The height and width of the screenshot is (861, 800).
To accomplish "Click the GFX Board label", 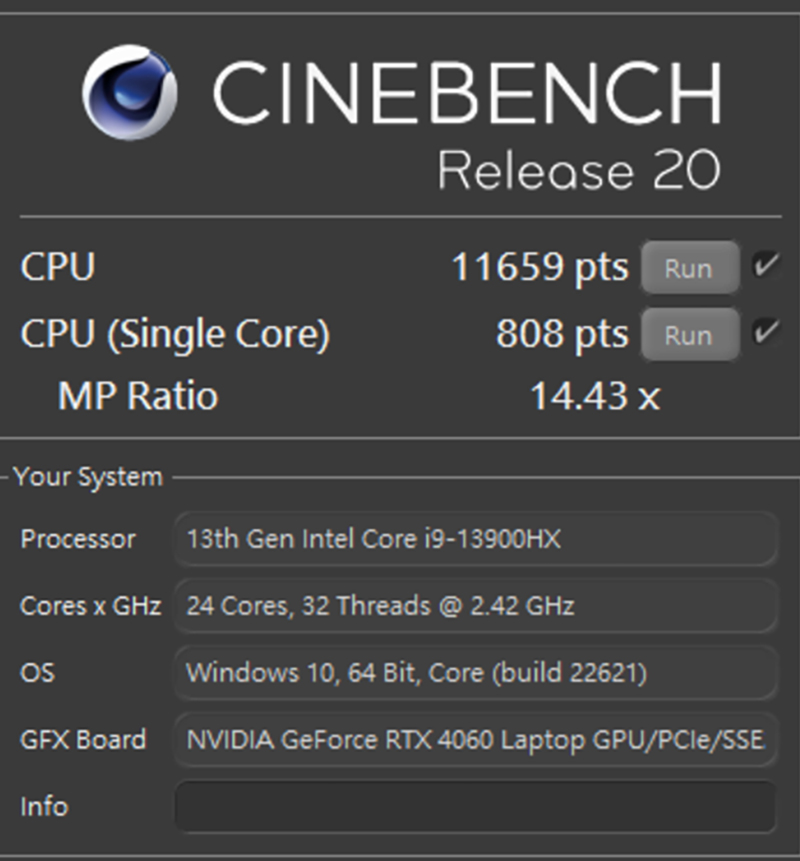I will click(83, 740).
